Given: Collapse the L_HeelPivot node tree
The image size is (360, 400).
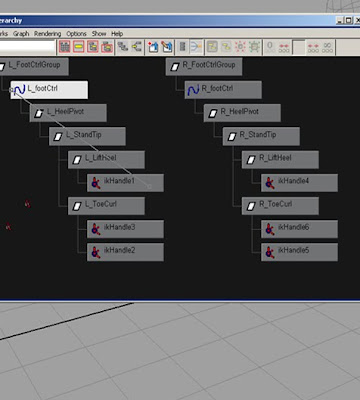Looking at the screenshot, I should click(x=68, y=113).
